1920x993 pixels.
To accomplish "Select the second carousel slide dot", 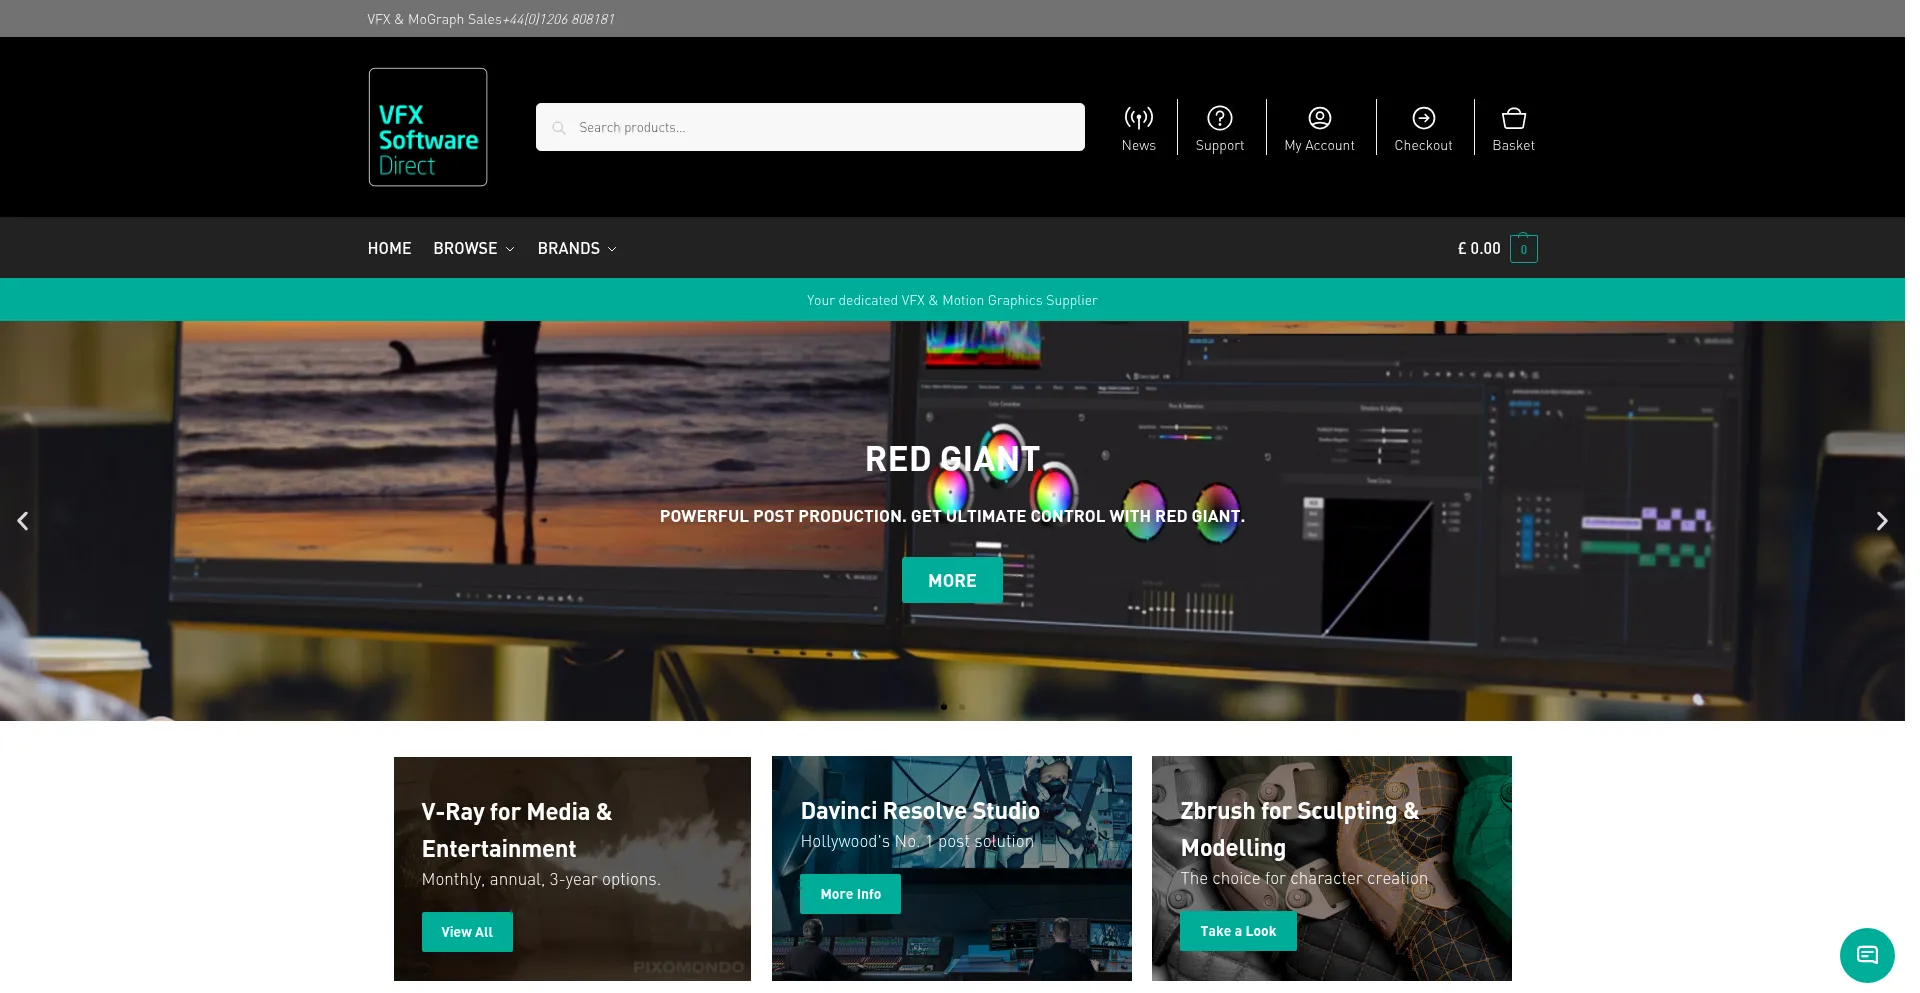I will (962, 707).
